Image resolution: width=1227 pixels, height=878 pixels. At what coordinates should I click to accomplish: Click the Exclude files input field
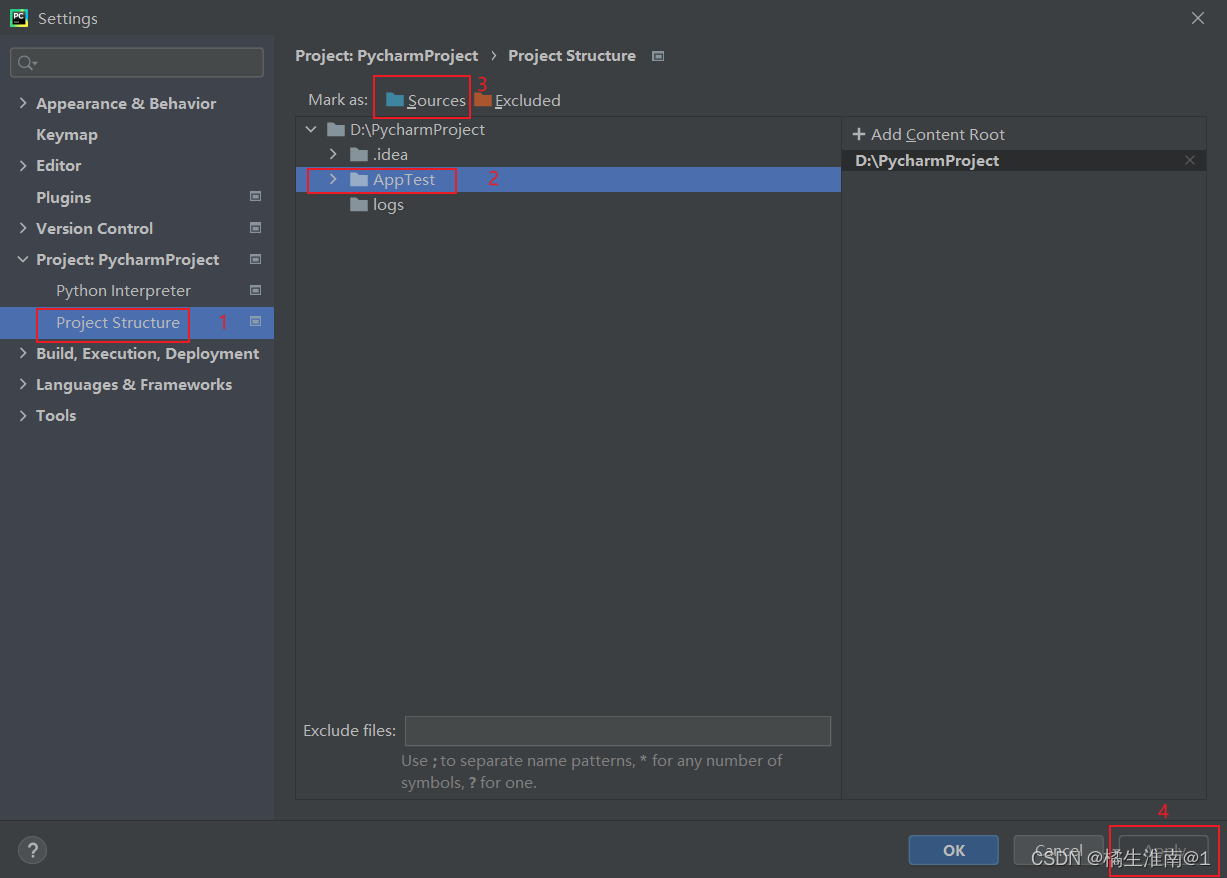click(x=618, y=731)
